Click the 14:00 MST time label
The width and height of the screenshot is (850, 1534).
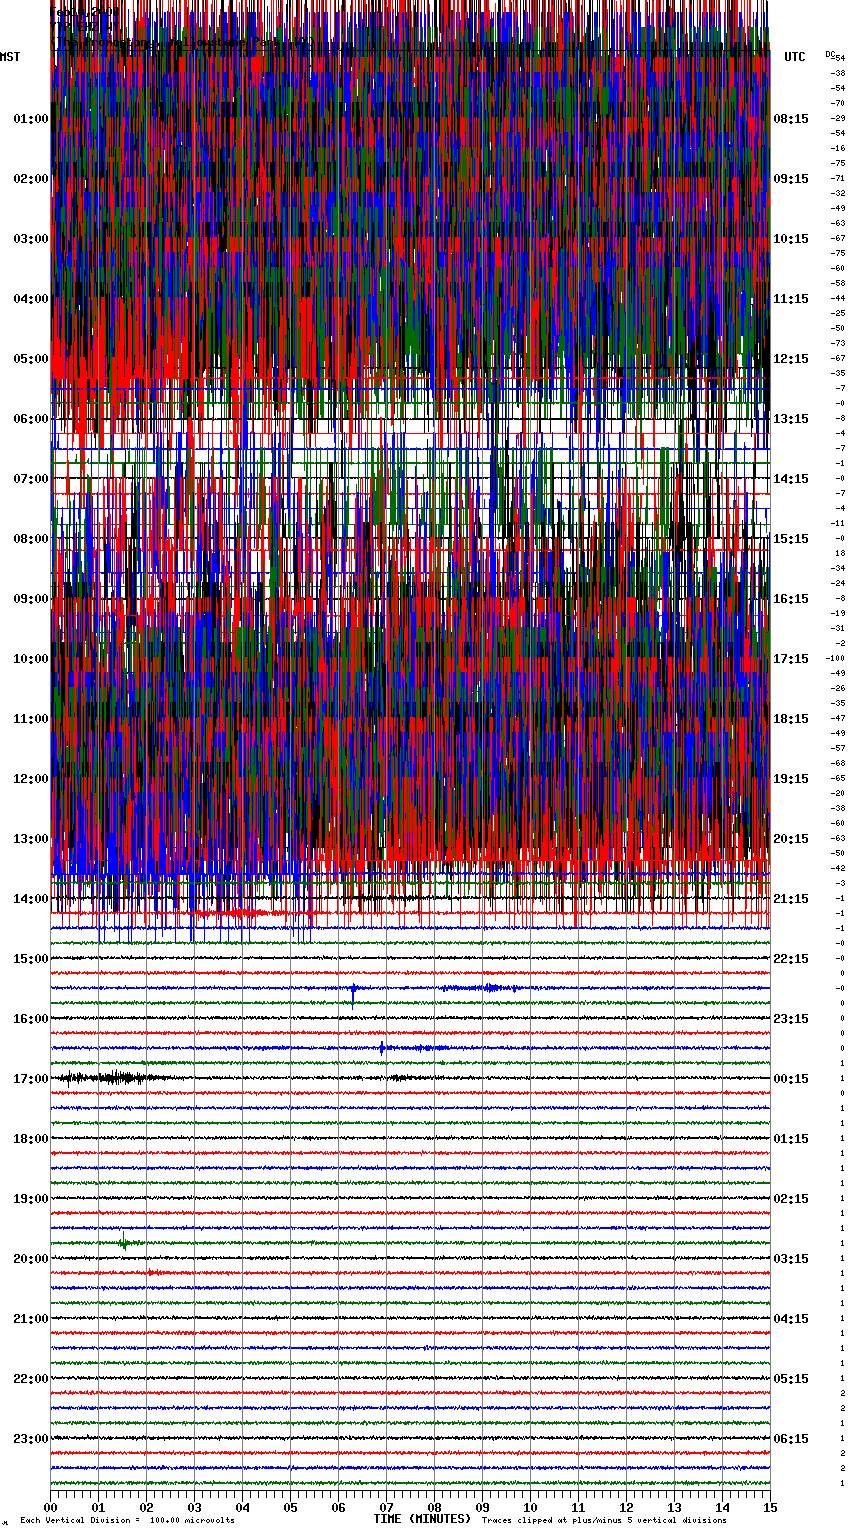click(31, 899)
